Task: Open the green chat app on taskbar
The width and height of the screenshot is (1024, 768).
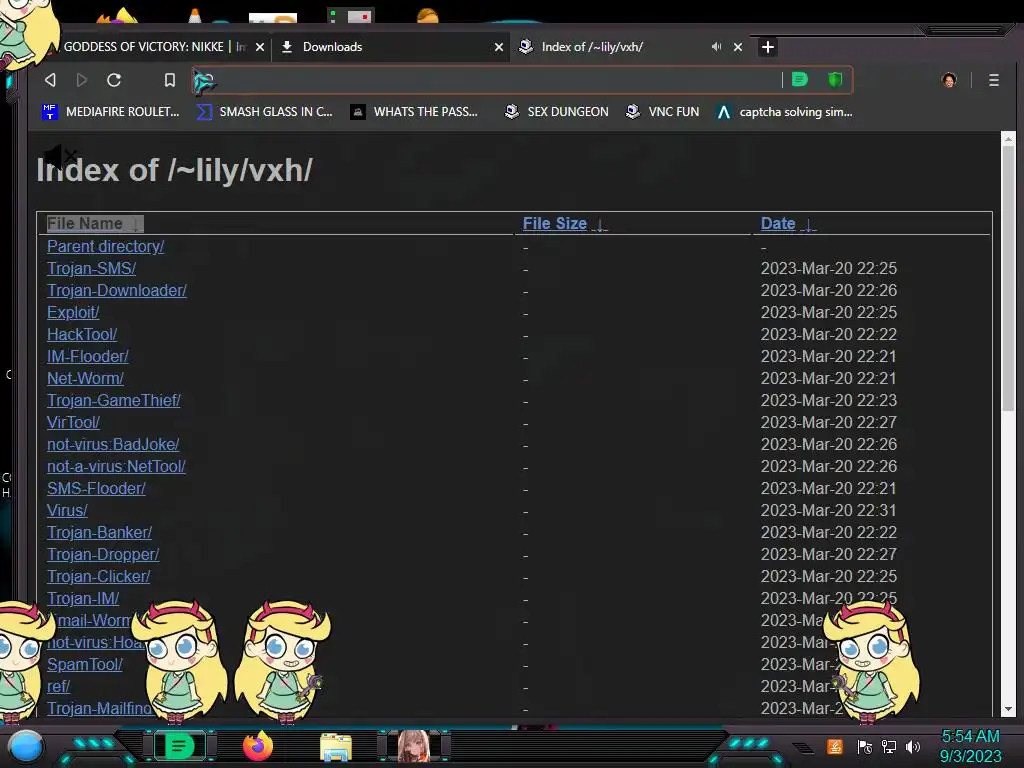Action: [178, 746]
